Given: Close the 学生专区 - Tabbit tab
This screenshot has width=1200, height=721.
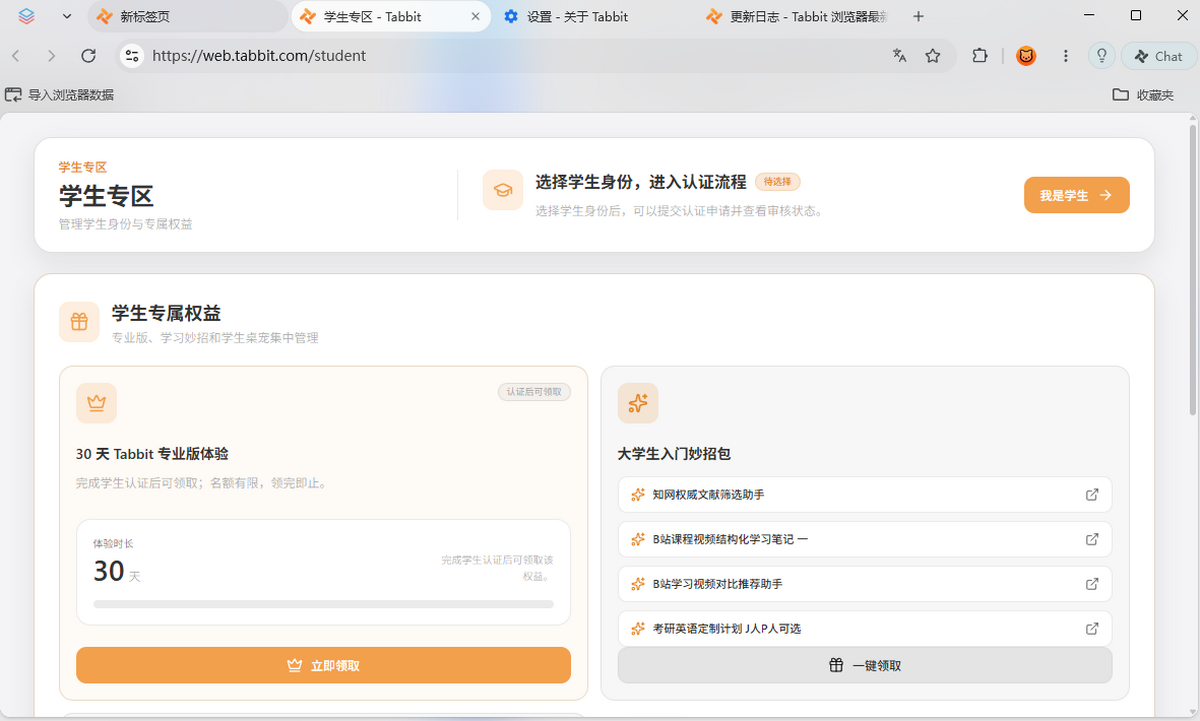Looking at the screenshot, I should pyautogui.click(x=476, y=16).
